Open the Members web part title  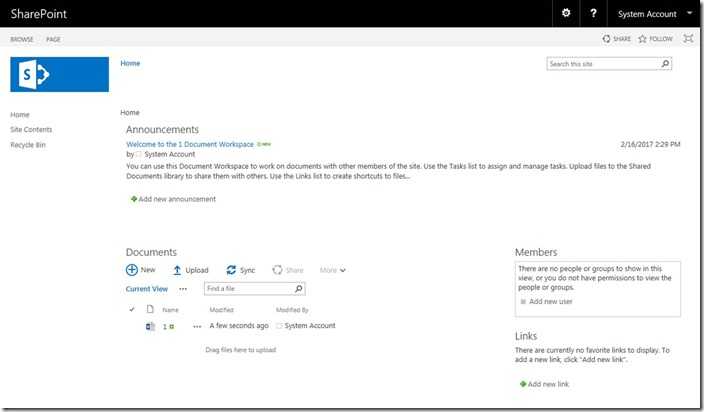[536, 252]
